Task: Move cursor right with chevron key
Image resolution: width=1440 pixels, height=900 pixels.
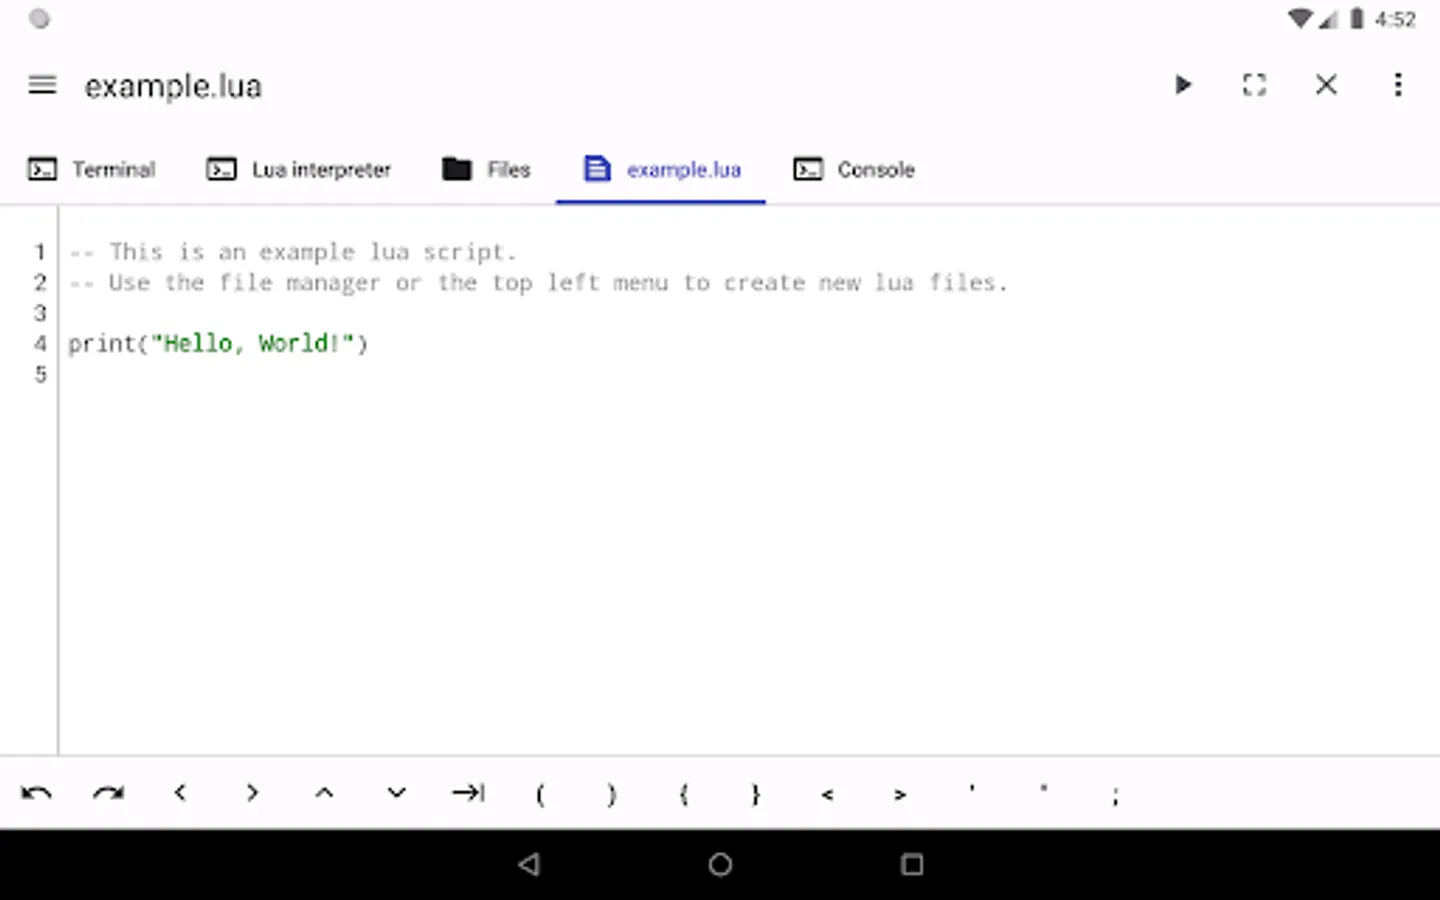Action: pos(252,793)
